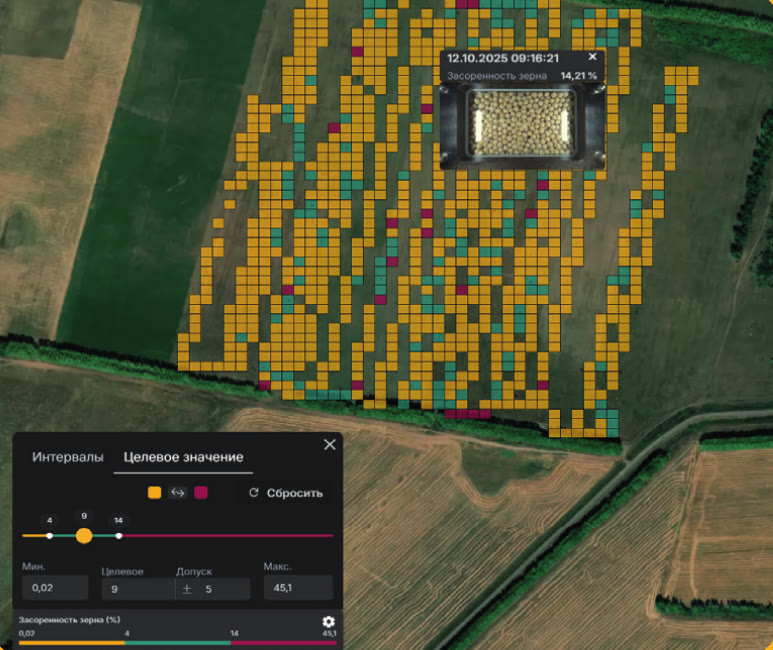Close the target value settings panel
The image size is (773, 650).
330,444
